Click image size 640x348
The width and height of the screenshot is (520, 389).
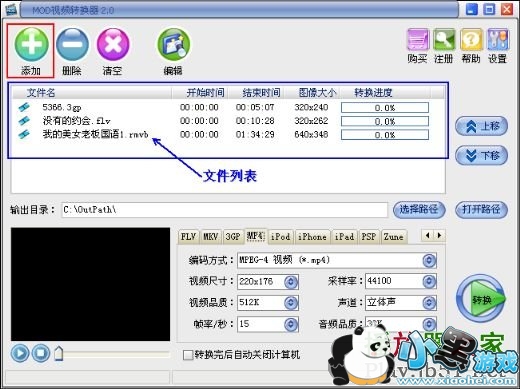311,135
